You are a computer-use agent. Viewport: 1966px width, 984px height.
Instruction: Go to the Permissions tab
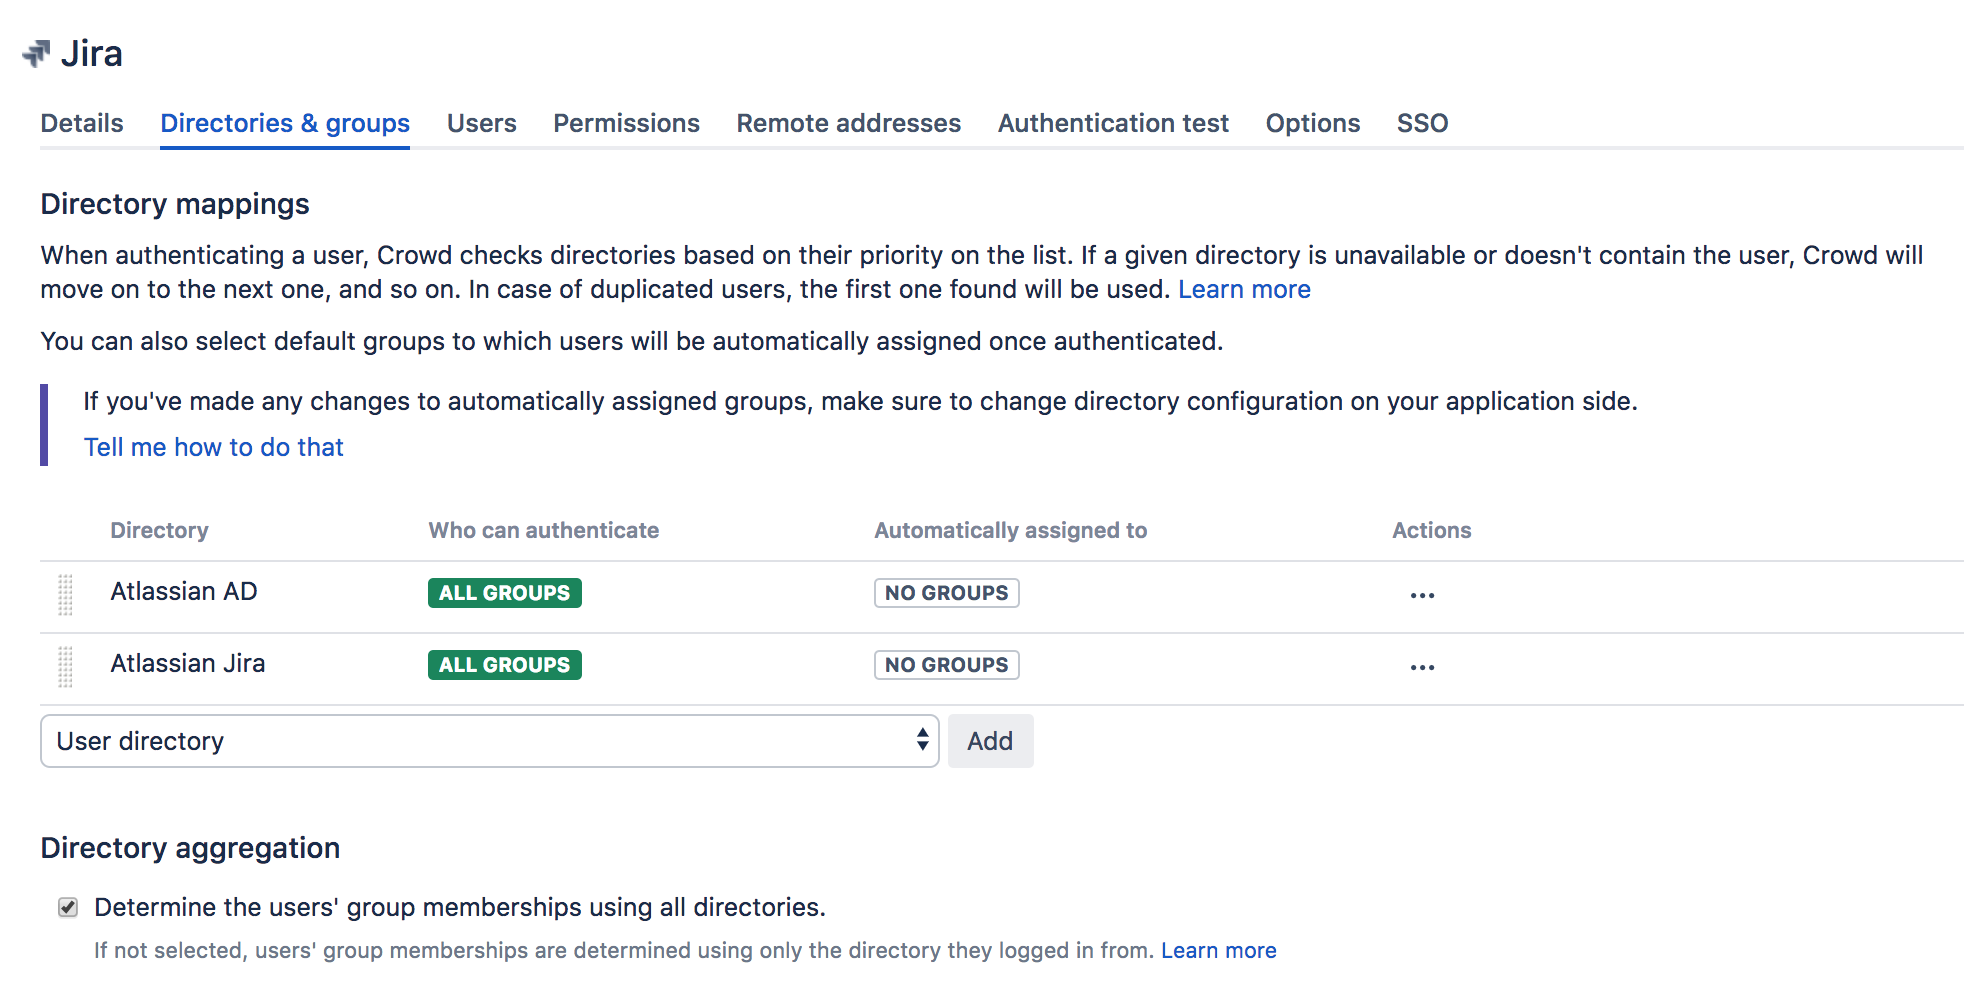tap(626, 123)
